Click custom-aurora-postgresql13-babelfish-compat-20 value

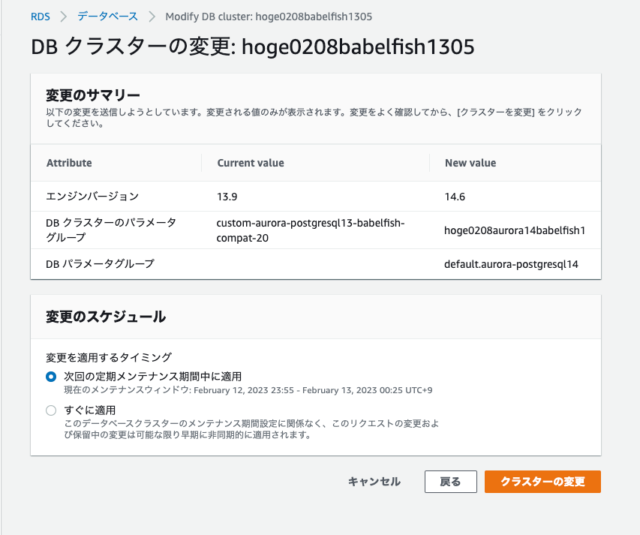pos(310,230)
